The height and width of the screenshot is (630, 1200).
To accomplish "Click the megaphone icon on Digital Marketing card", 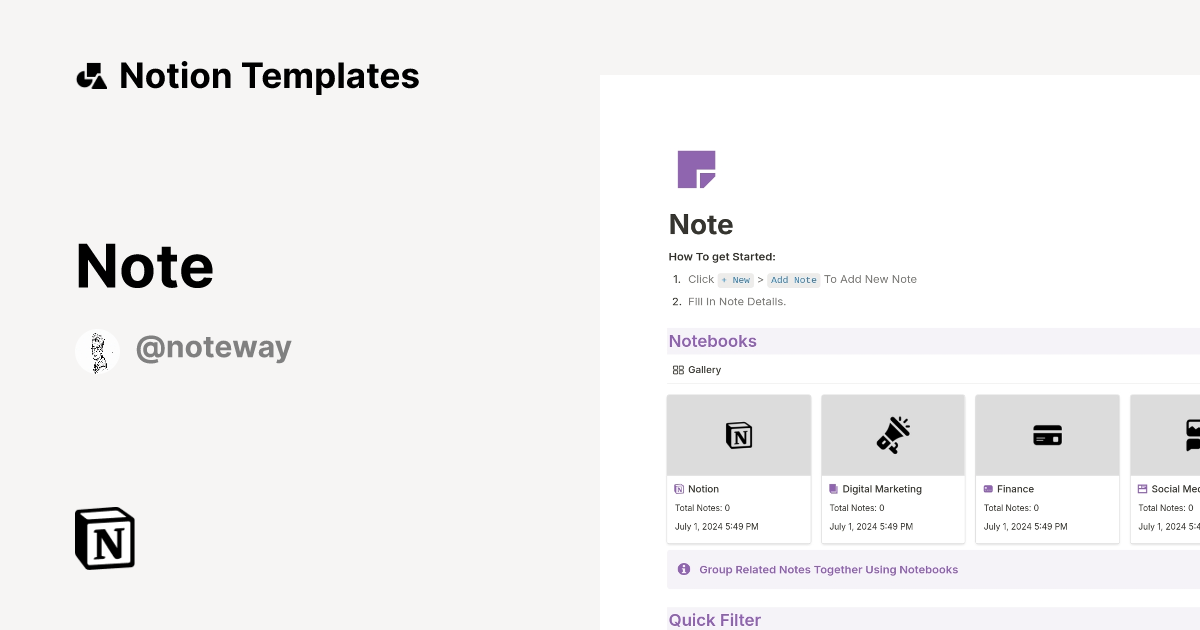I will (x=892, y=434).
